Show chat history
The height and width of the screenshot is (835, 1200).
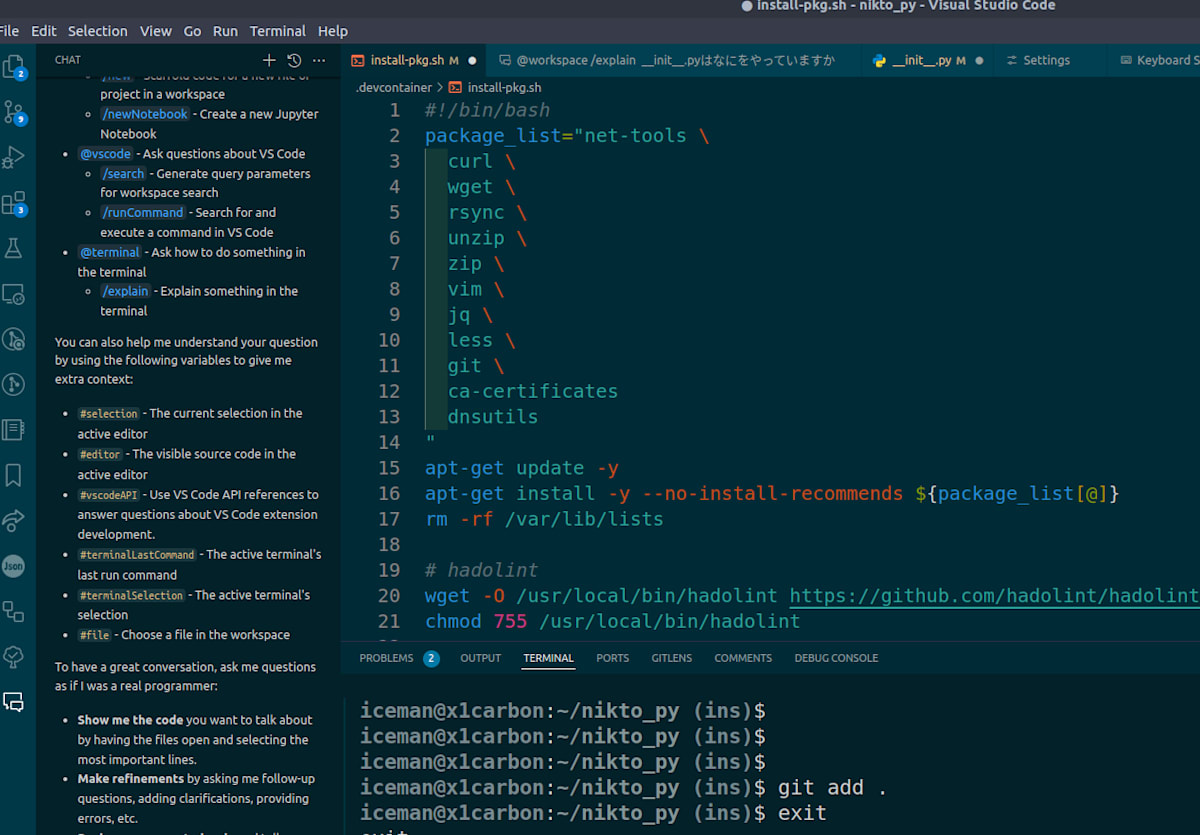point(294,60)
